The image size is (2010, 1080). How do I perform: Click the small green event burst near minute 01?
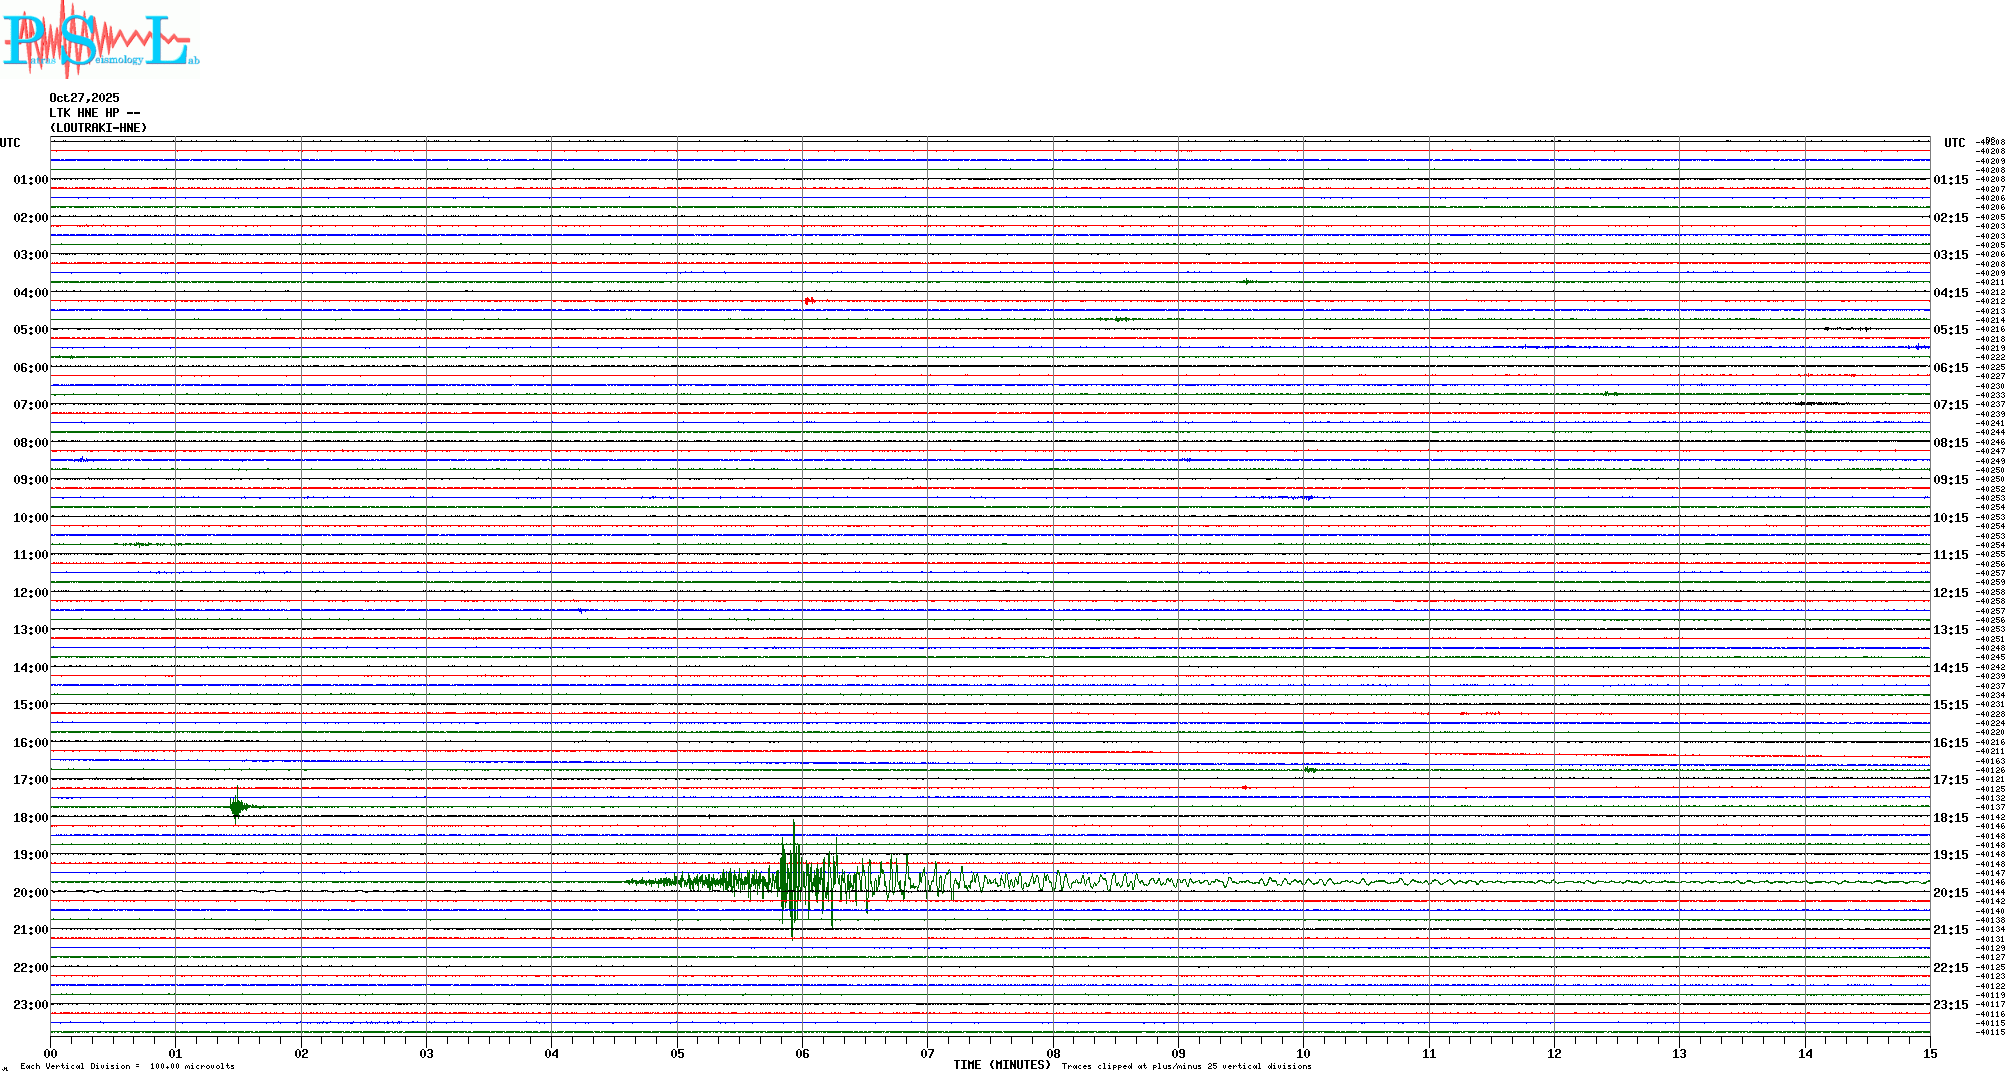pyautogui.click(x=236, y=806)
